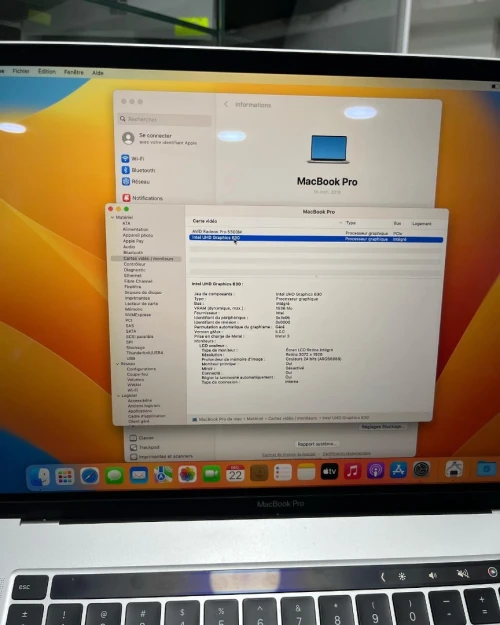Open Apple TV app in the Dock
Screen dimensions: 500x625
tap(329, 472)
